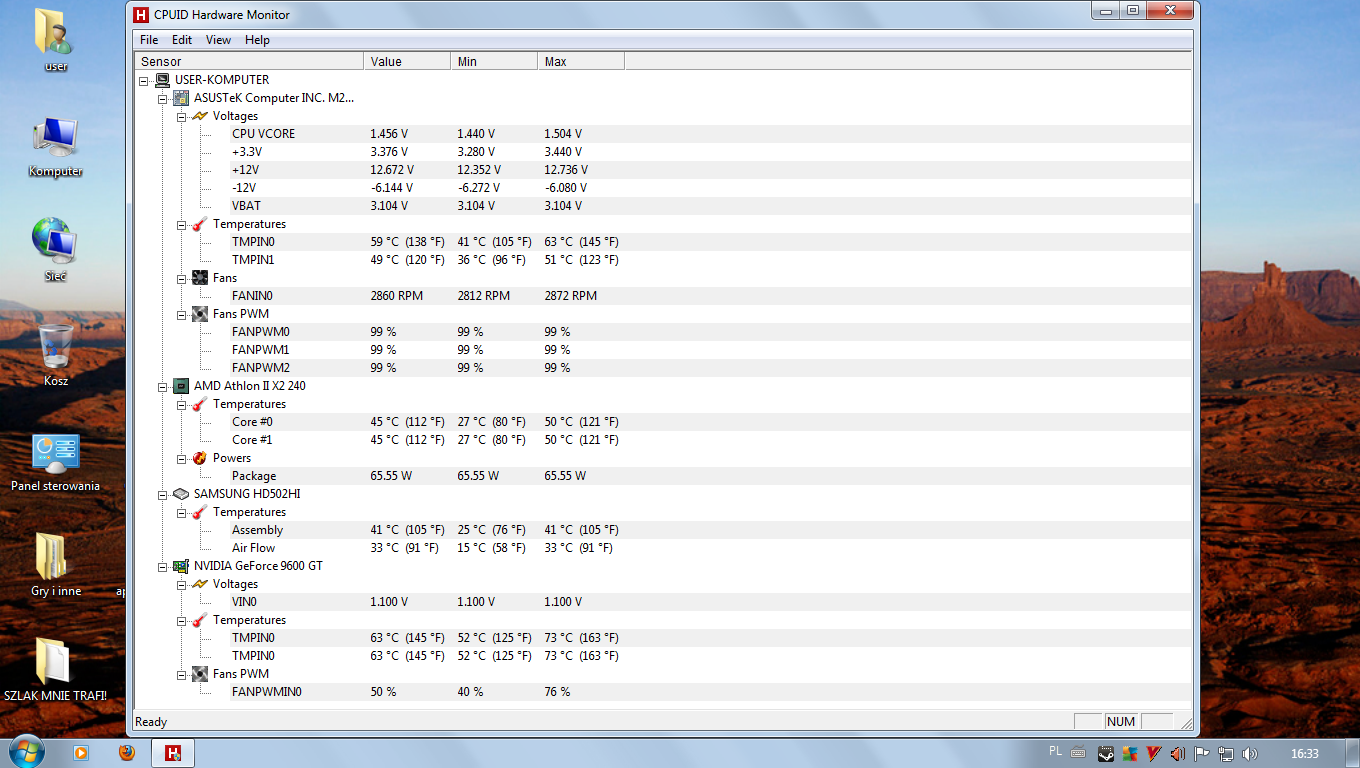The height and width of the screenshot is (768, 1360).
Task: Open the Edit menu
Action: 181,40
